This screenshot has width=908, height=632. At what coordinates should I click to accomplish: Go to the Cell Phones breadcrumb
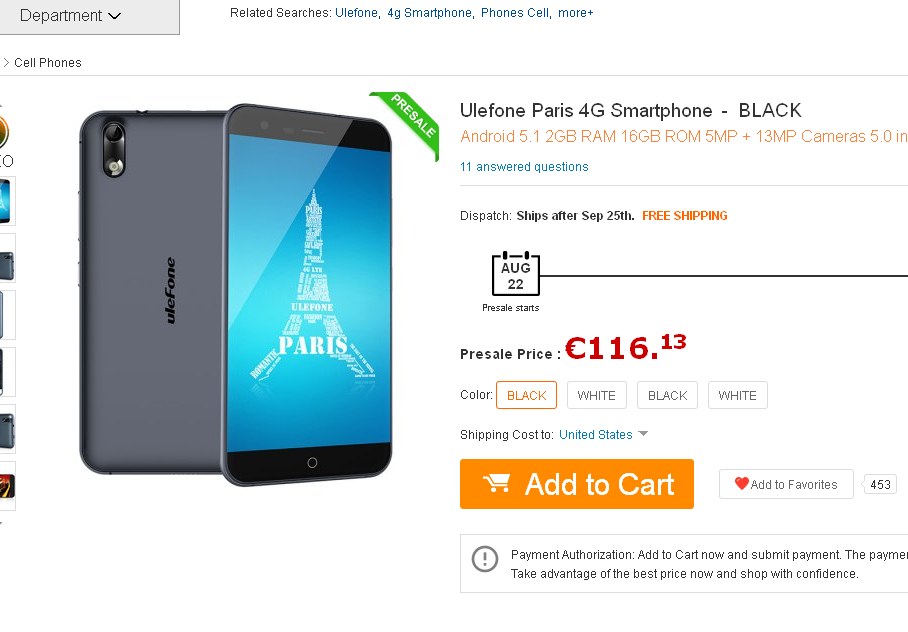[x=48, y=63]
